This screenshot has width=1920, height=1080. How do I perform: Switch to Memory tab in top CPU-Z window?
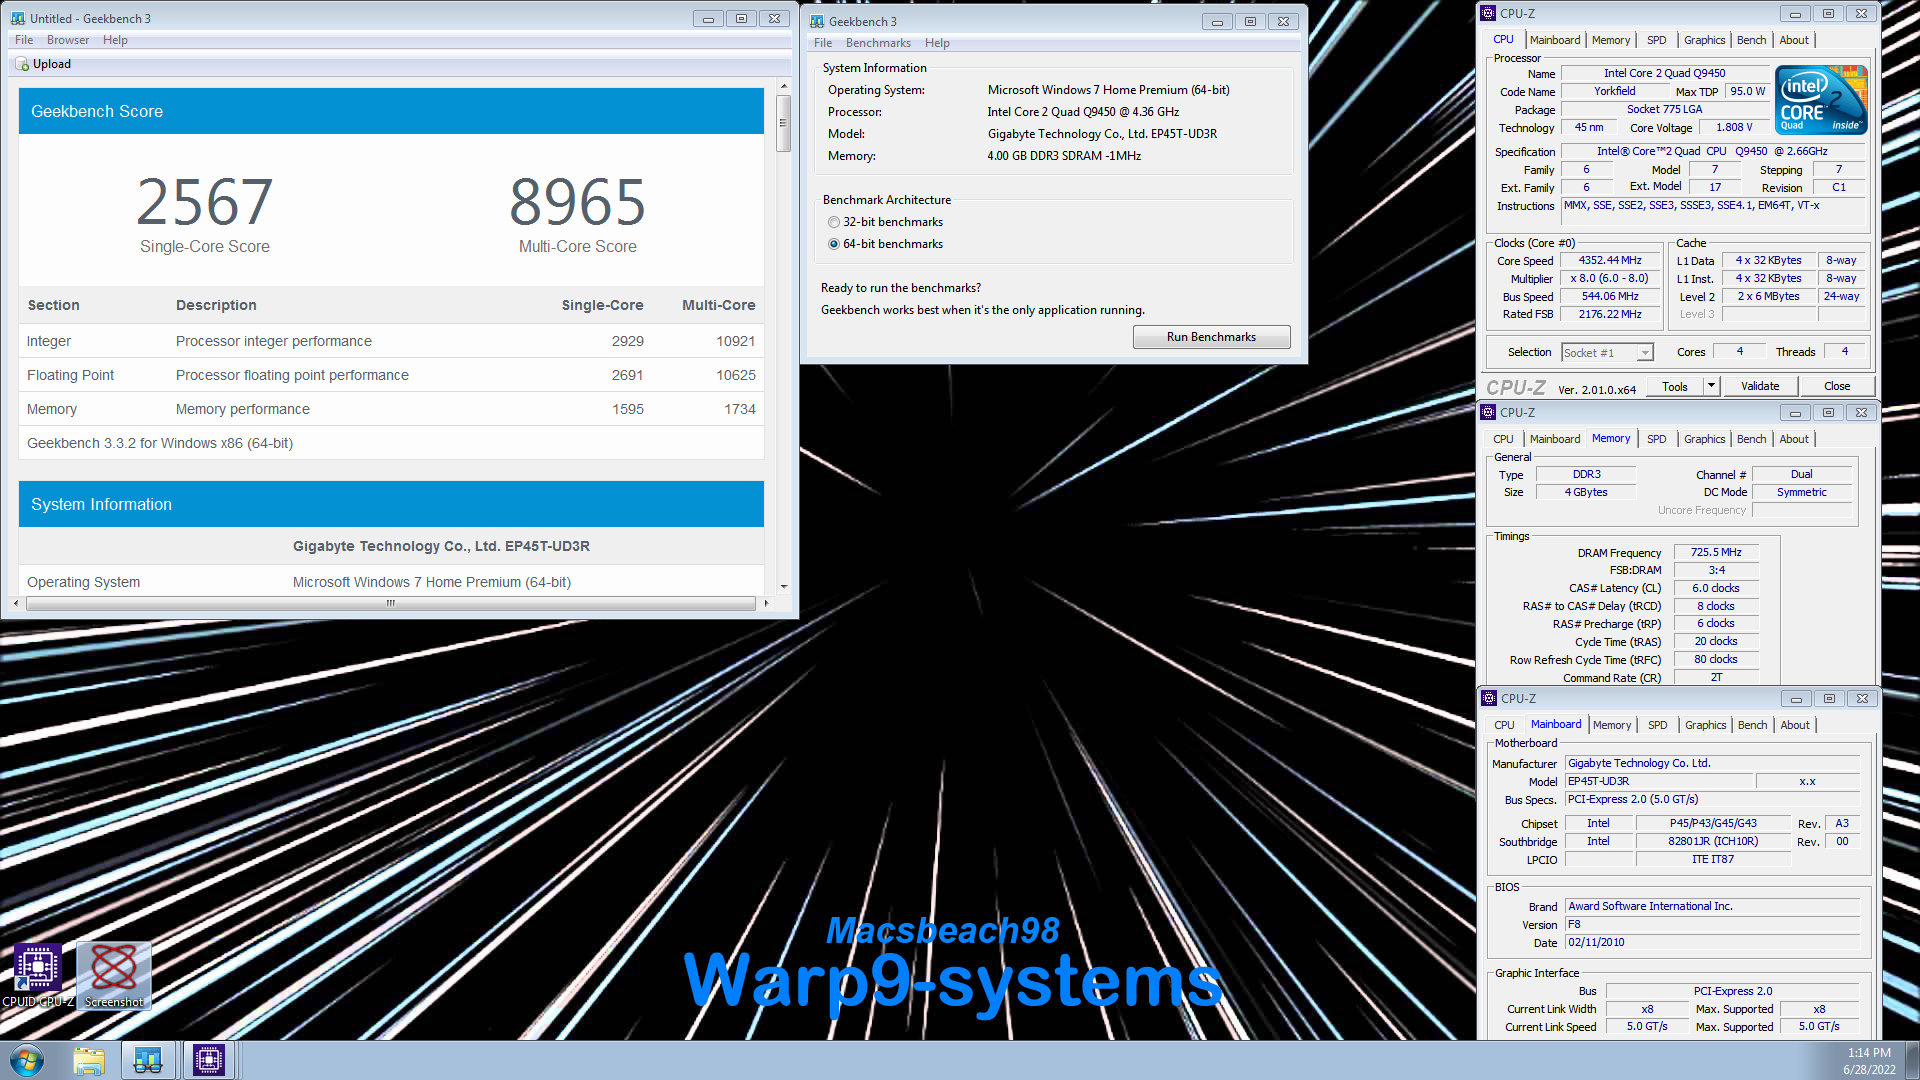1611,40
